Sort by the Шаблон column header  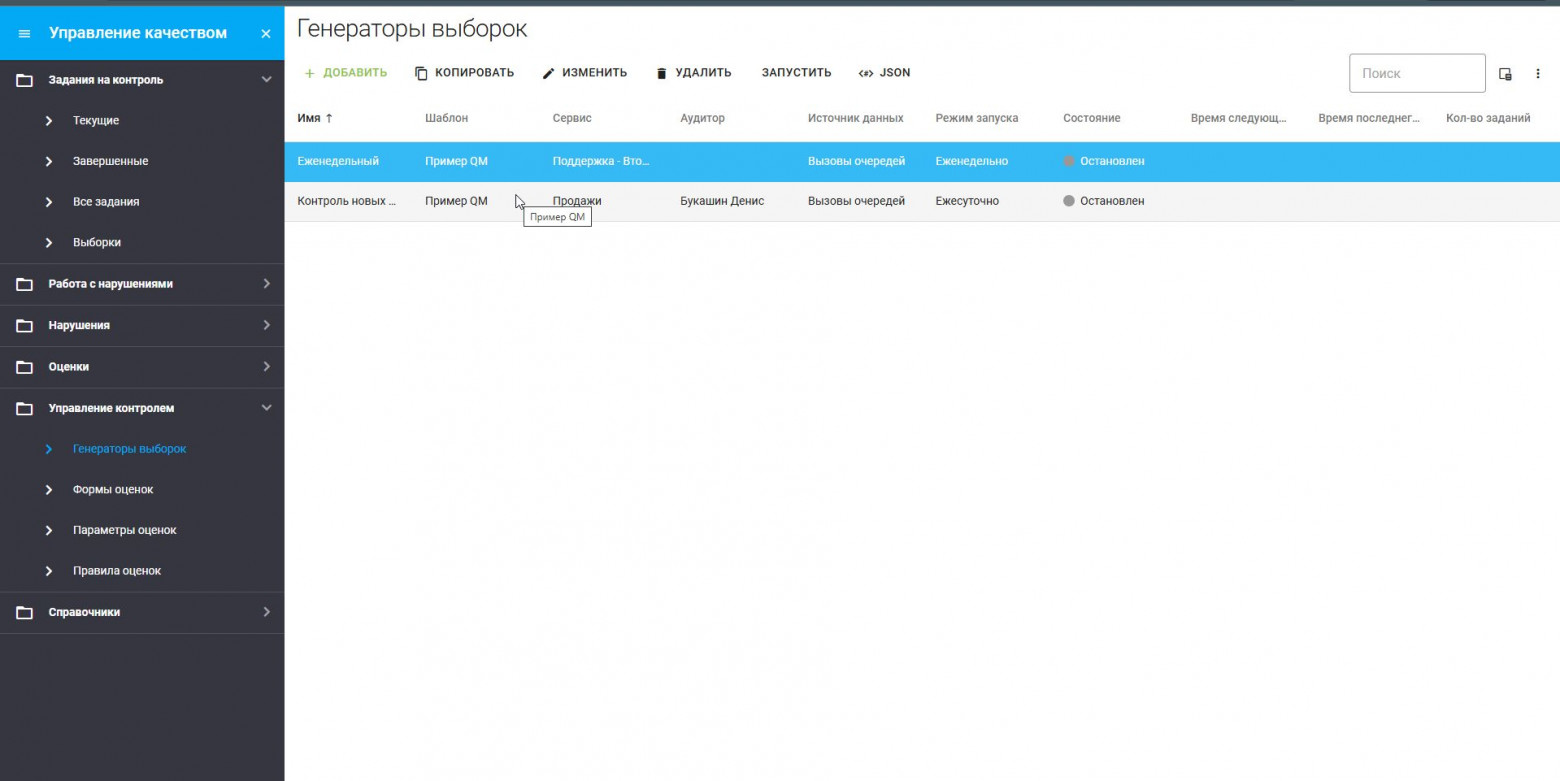pyautogui.click(x=446, y=118)
